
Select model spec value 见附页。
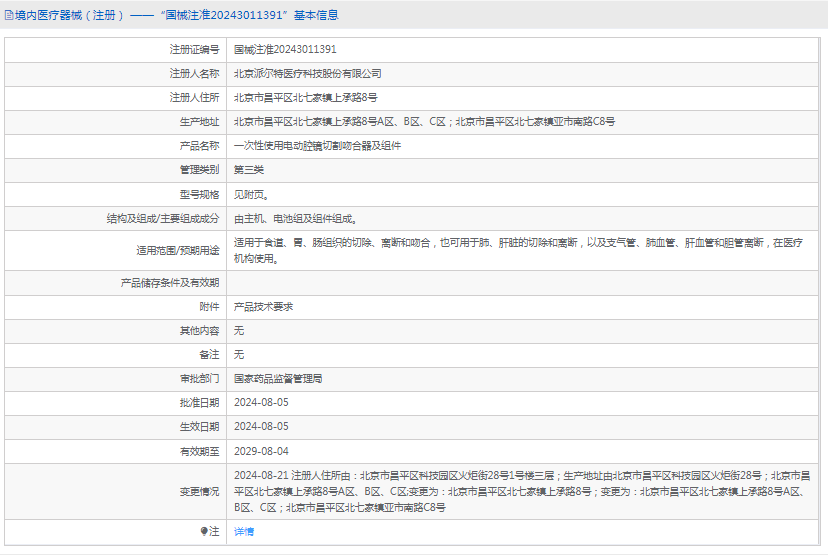(252, 195)
